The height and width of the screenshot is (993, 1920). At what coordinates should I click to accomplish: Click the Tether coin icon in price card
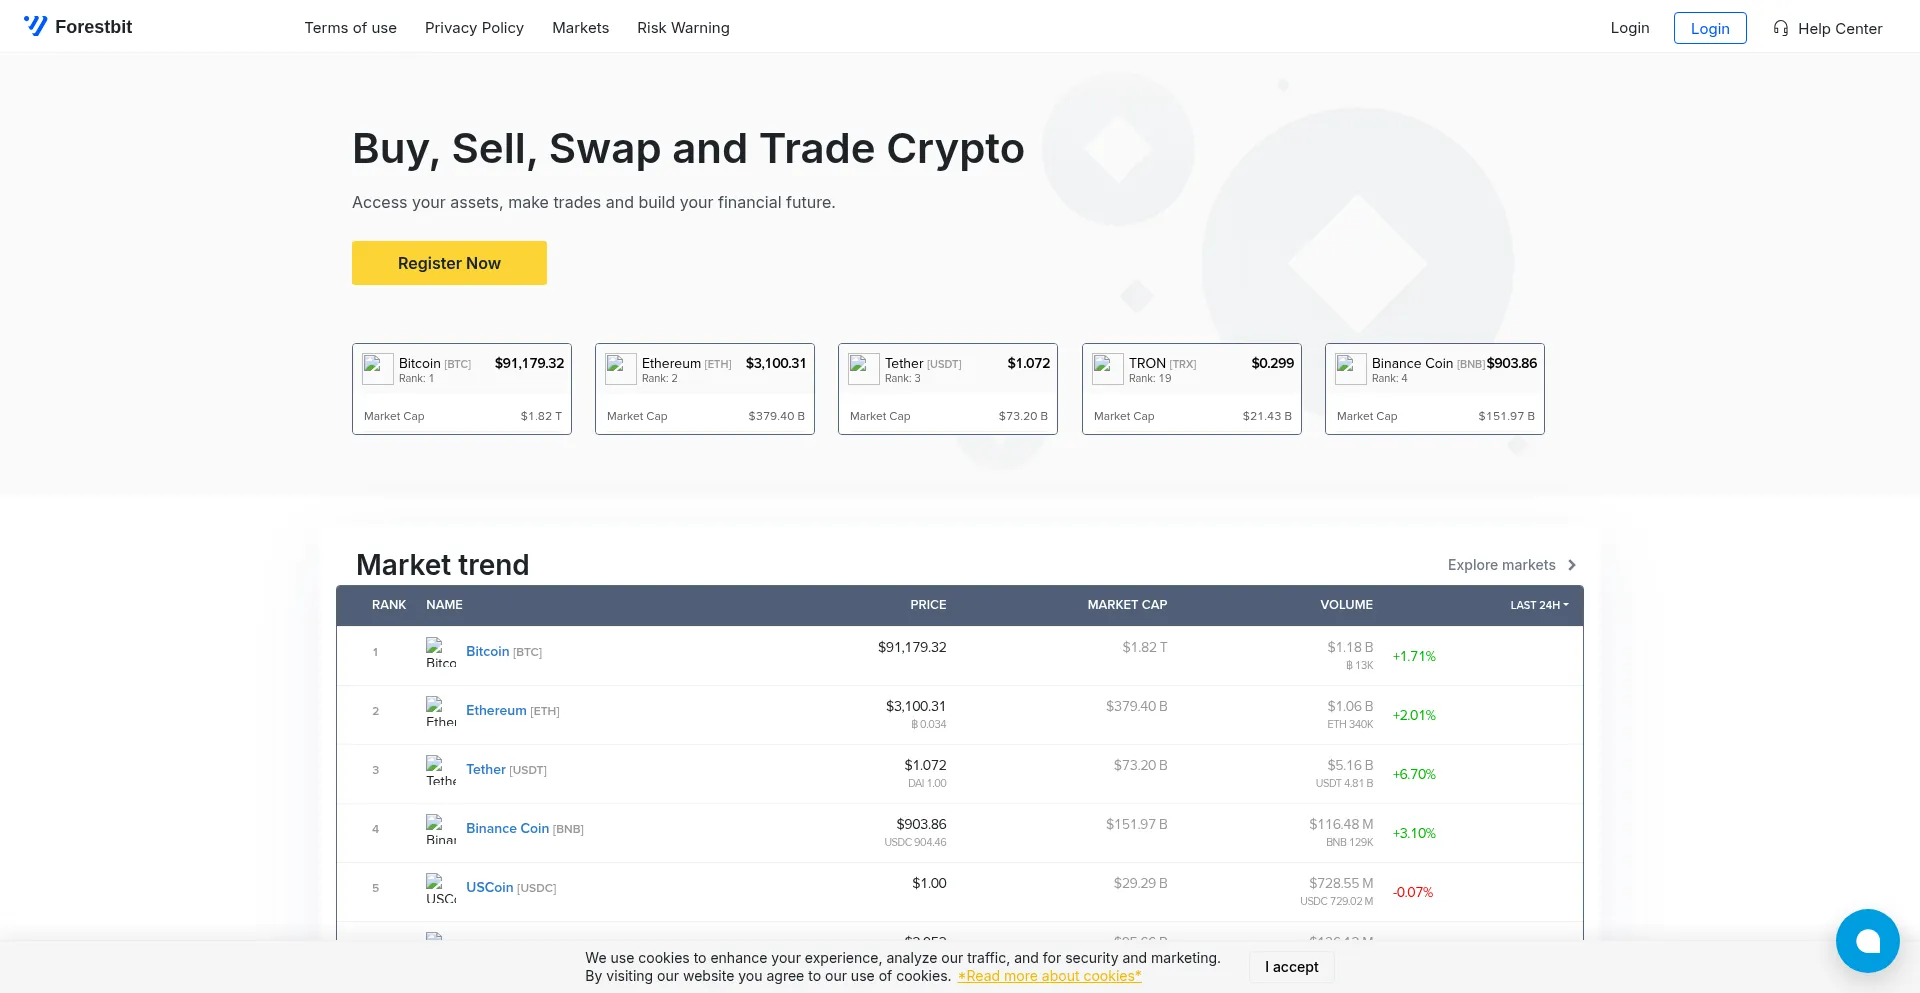coord(863,368)
